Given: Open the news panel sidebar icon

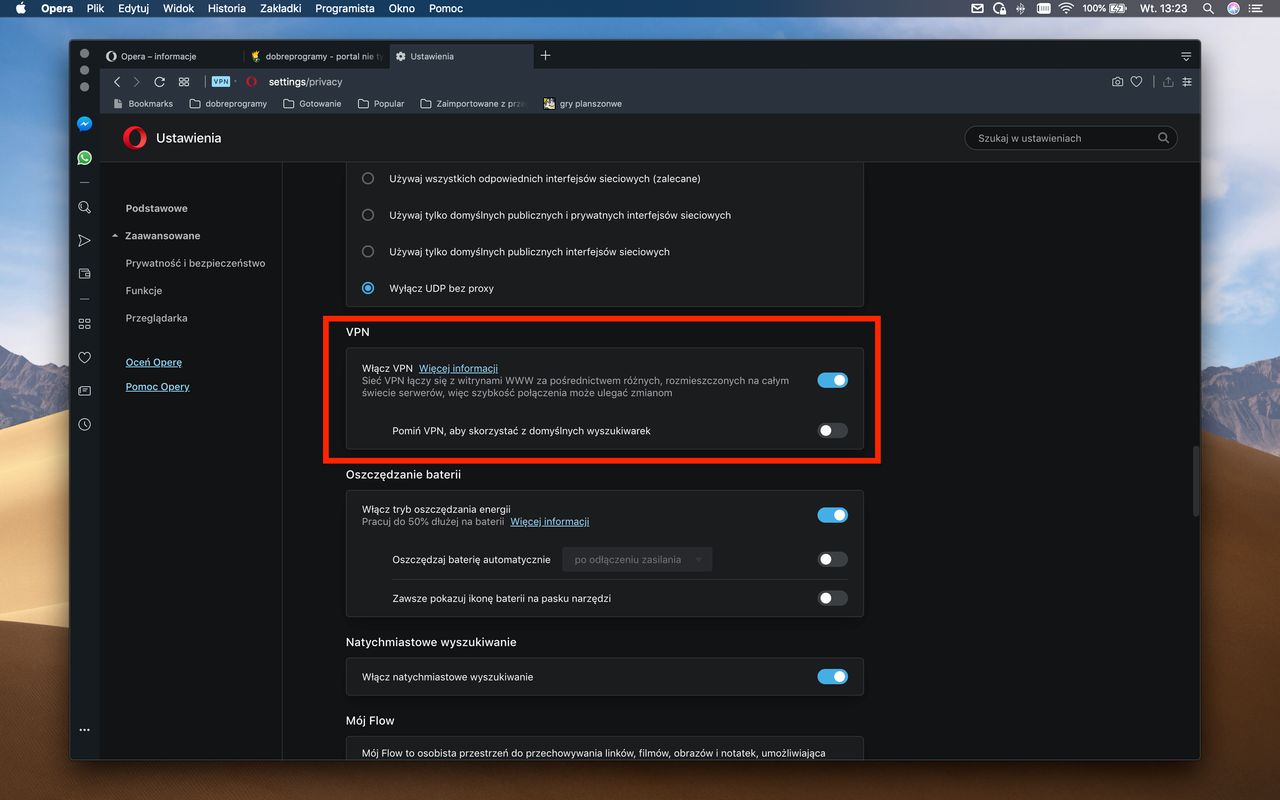Looking at the screenshot, I should [84, 391].
